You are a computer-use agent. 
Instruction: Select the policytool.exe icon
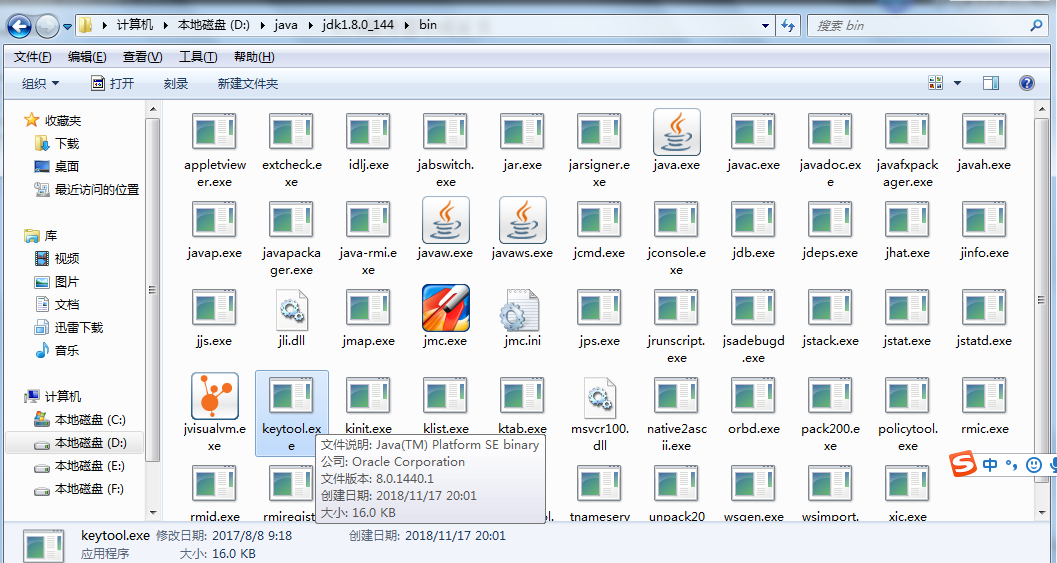tap(907, 396)
